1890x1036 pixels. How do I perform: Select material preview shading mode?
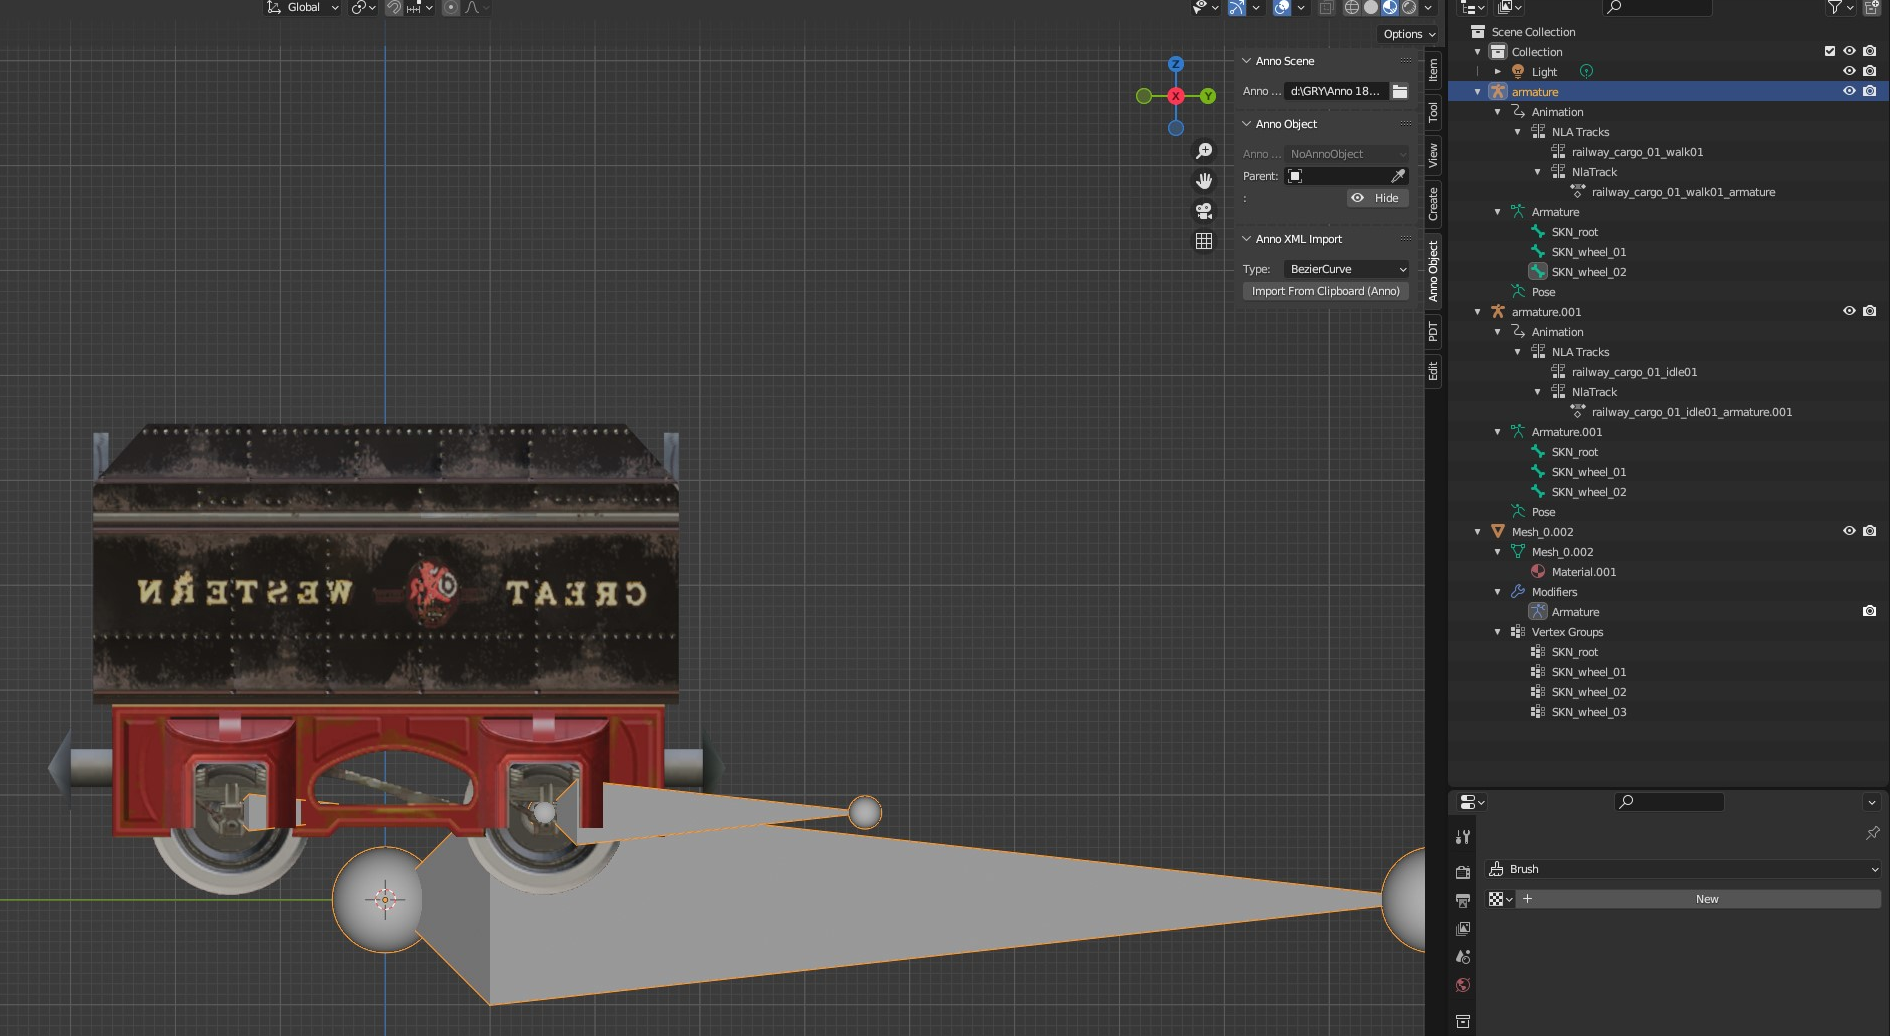pos(1390,8)
